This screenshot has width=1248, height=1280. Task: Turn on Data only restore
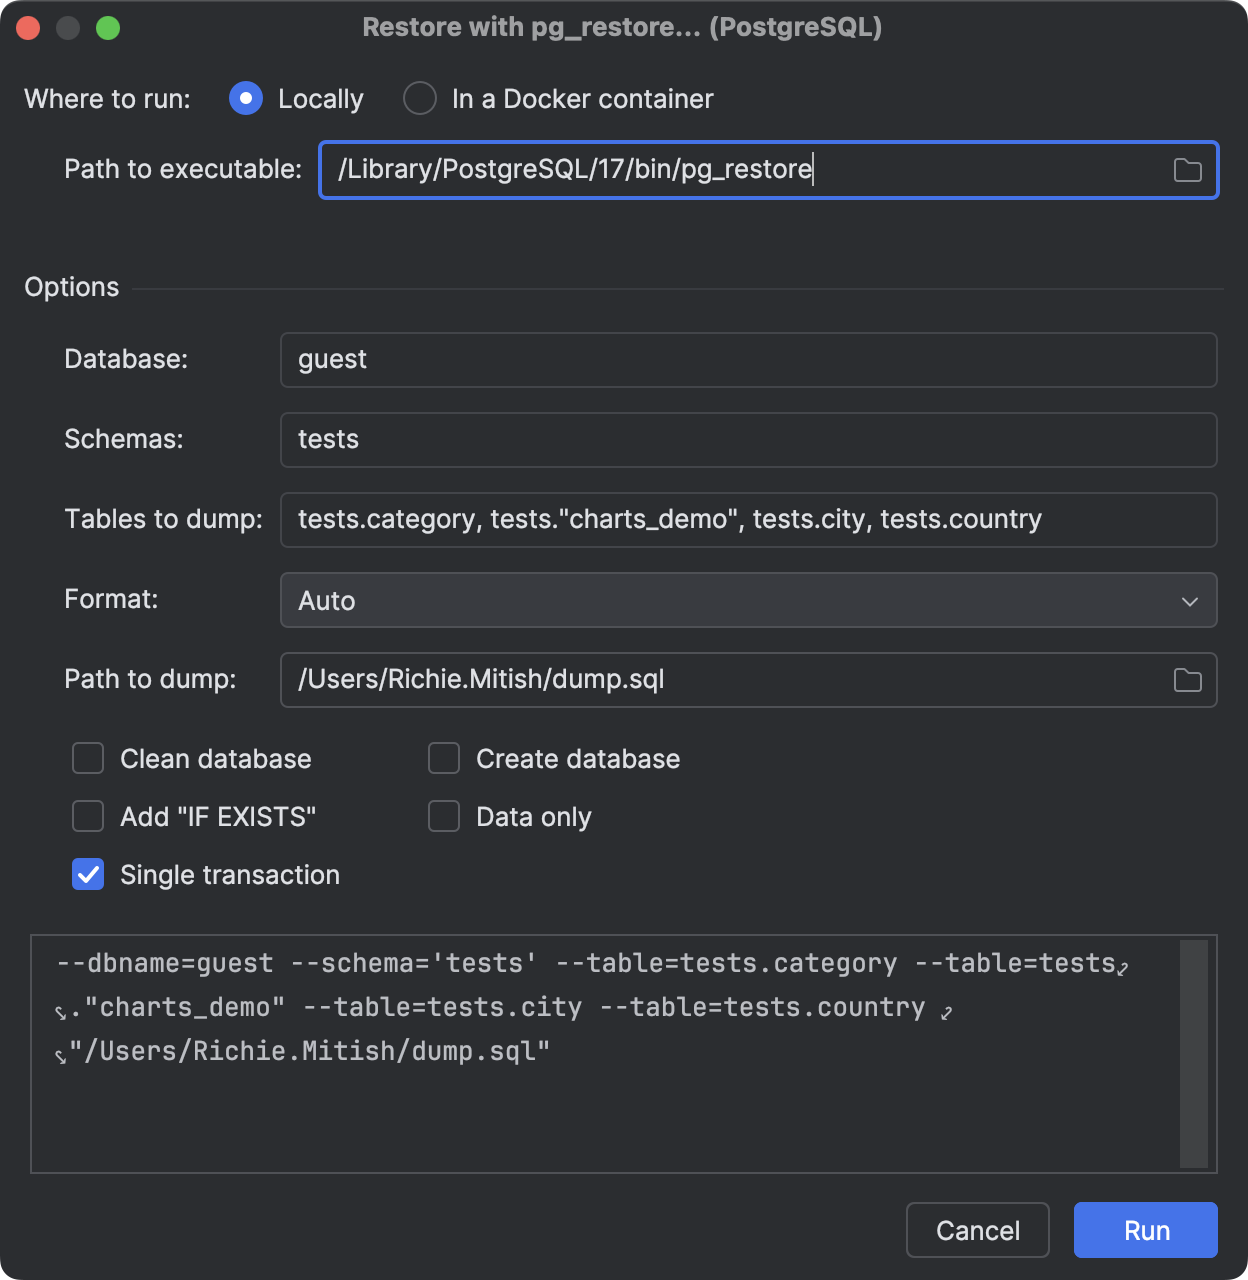pos(443,816)
